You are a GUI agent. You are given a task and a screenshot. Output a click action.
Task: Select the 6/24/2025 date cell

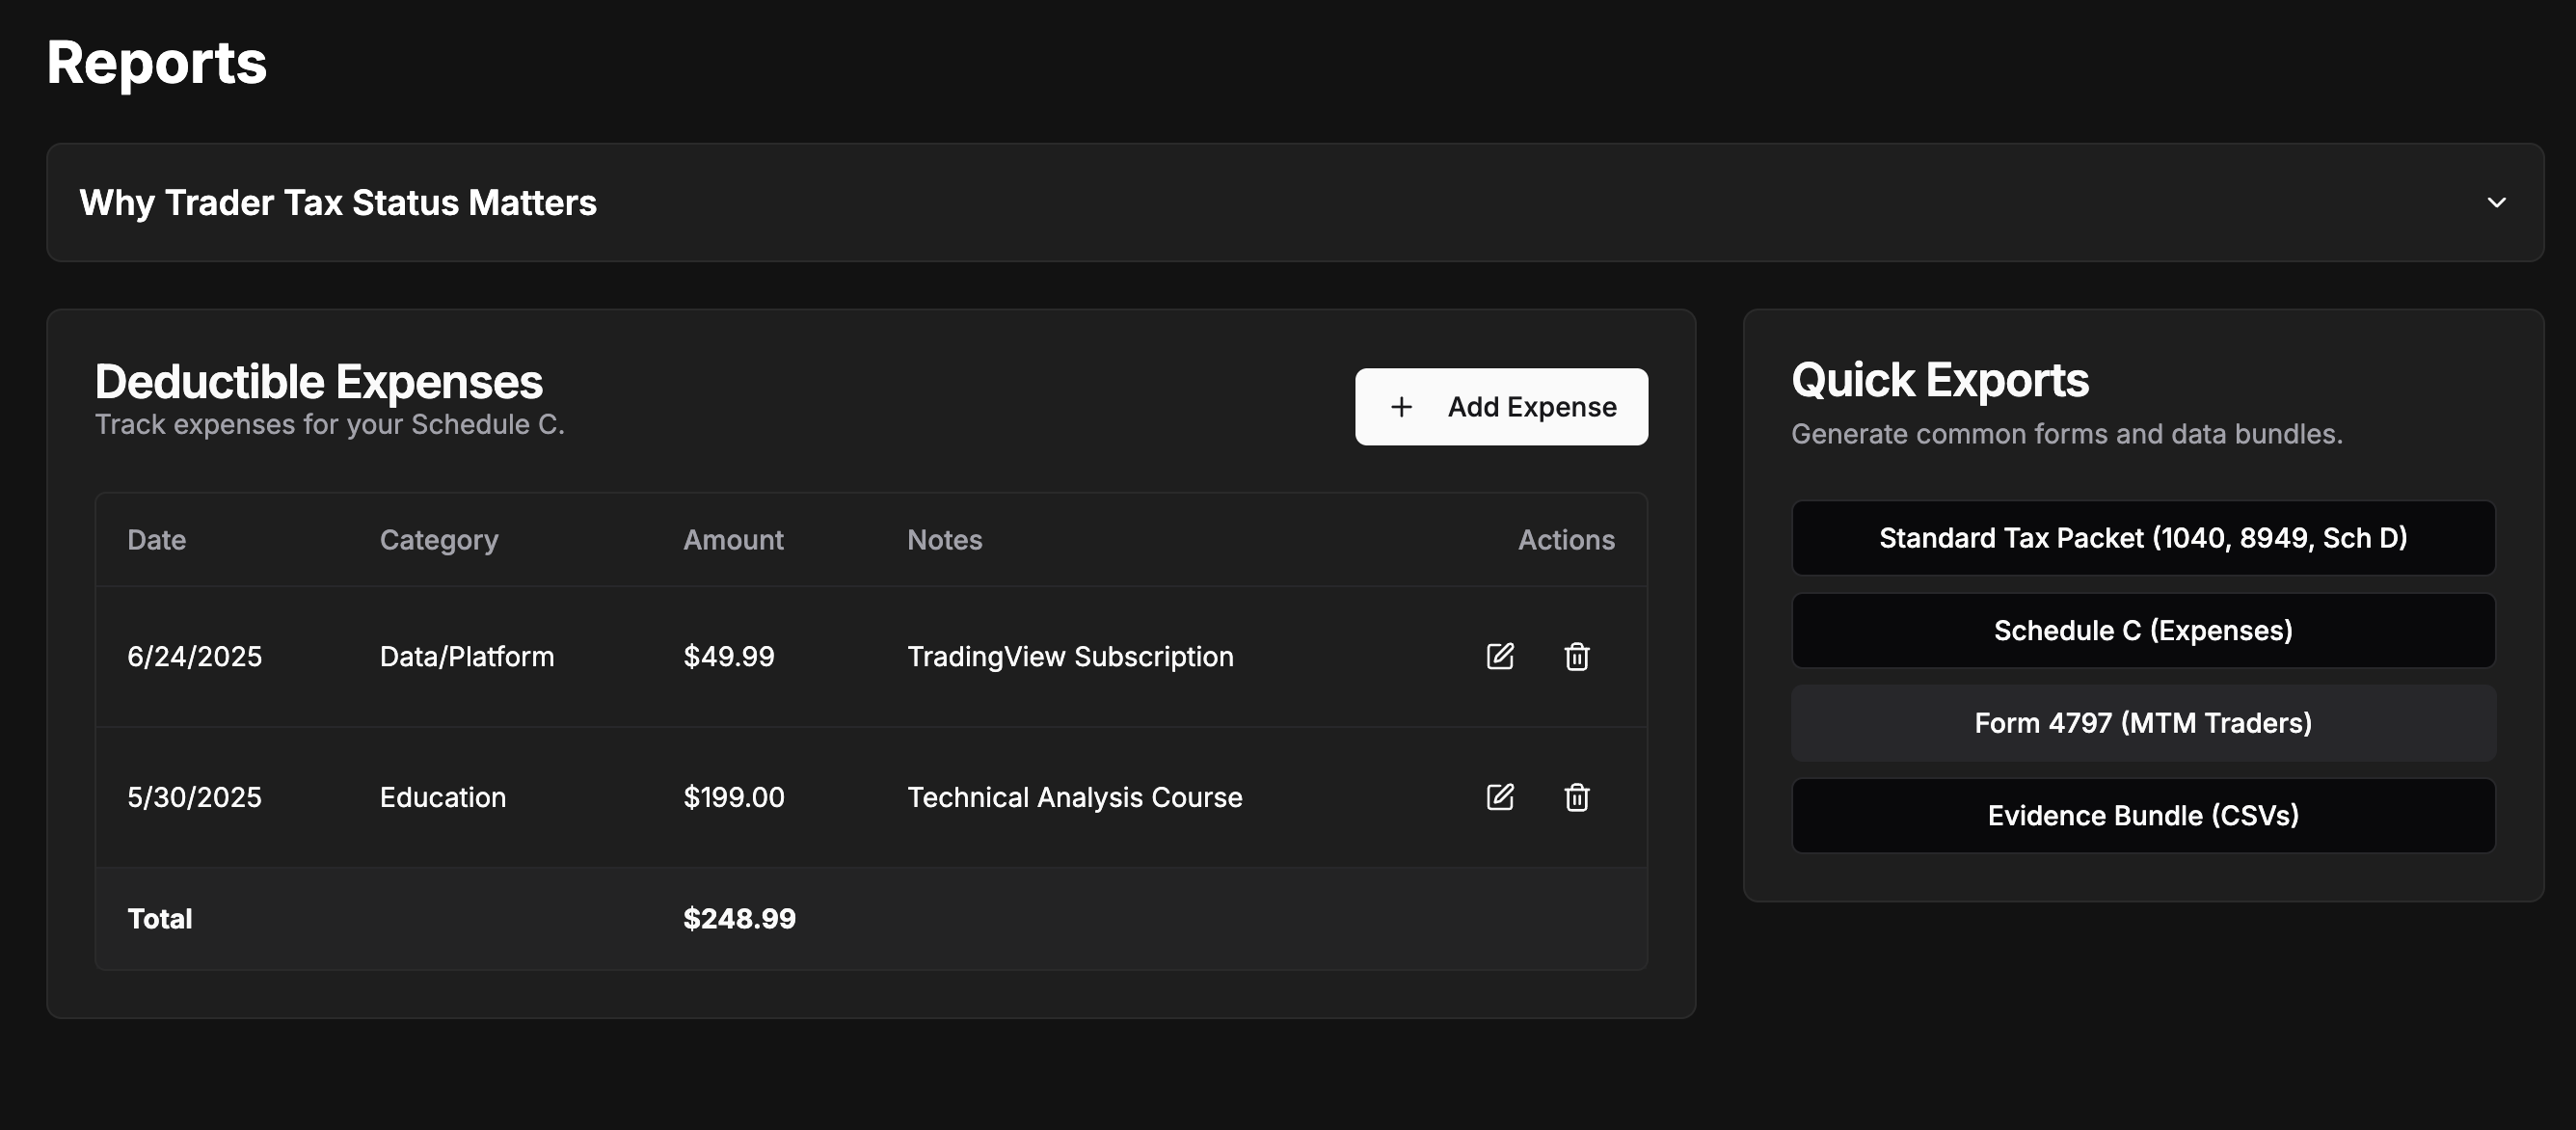(x=195, y=656)
